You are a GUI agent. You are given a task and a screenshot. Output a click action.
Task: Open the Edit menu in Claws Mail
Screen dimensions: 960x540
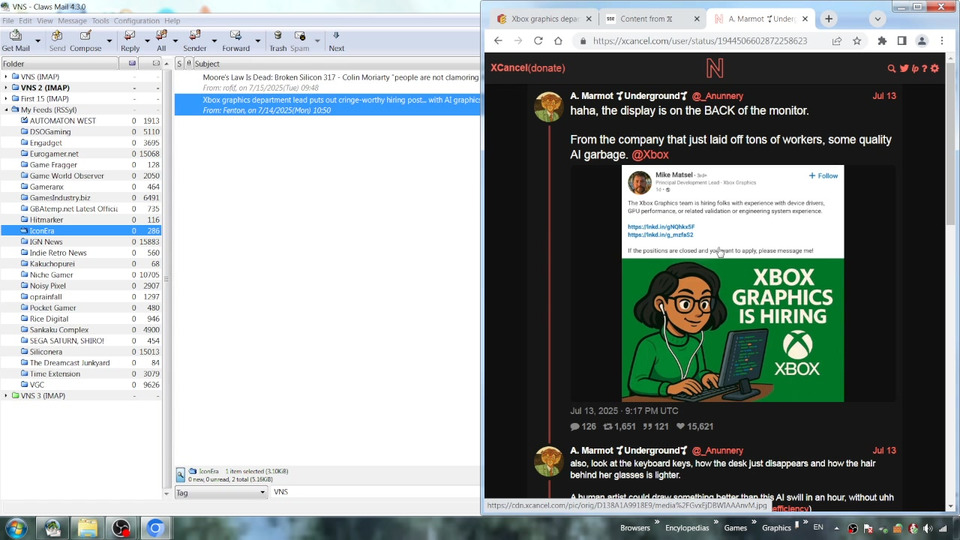(25, 21)
